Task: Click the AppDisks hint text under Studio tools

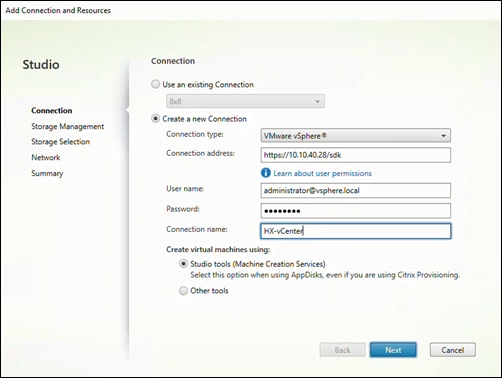Action: point(325,275)
